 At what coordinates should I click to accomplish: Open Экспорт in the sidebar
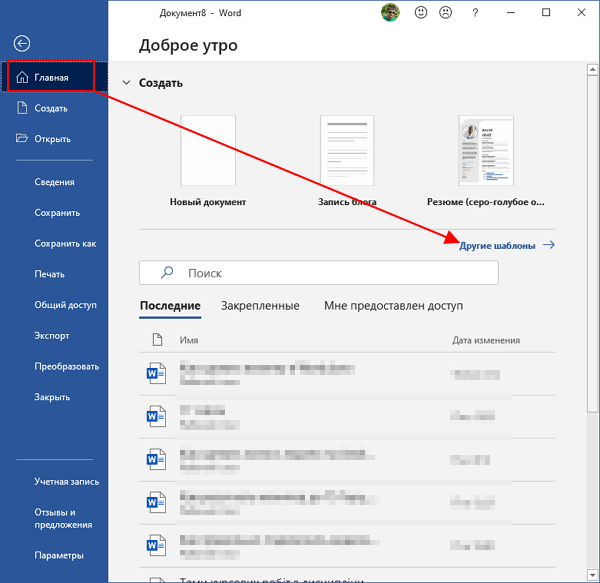pyautogui.click(x=54, y=336)
